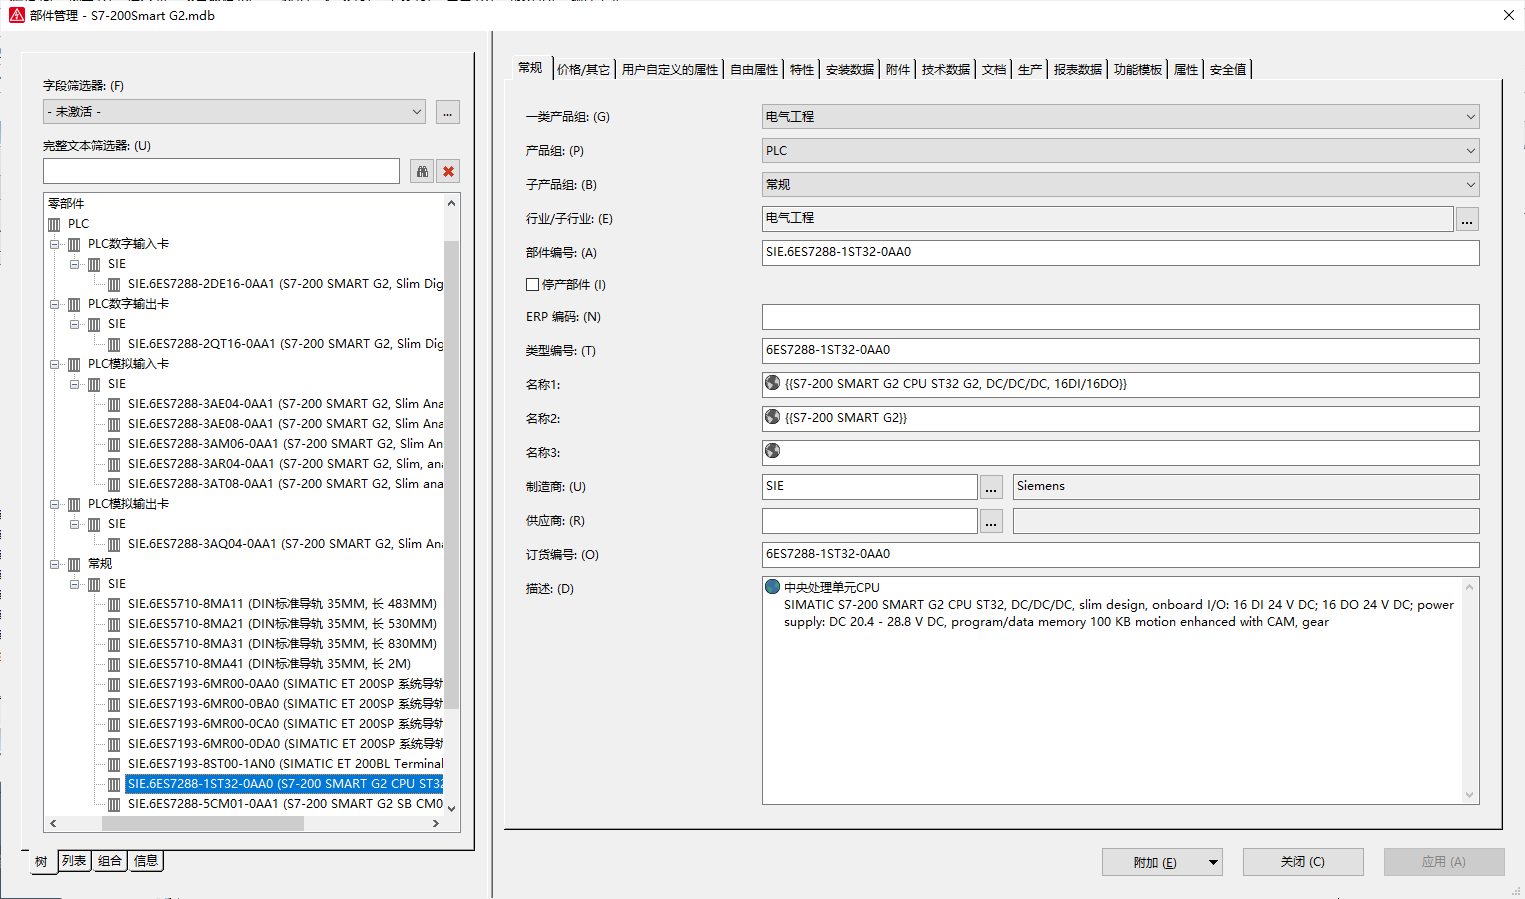
Task: Collapse the PLC数字输入卡 tree node
Action: click(54, 244)
